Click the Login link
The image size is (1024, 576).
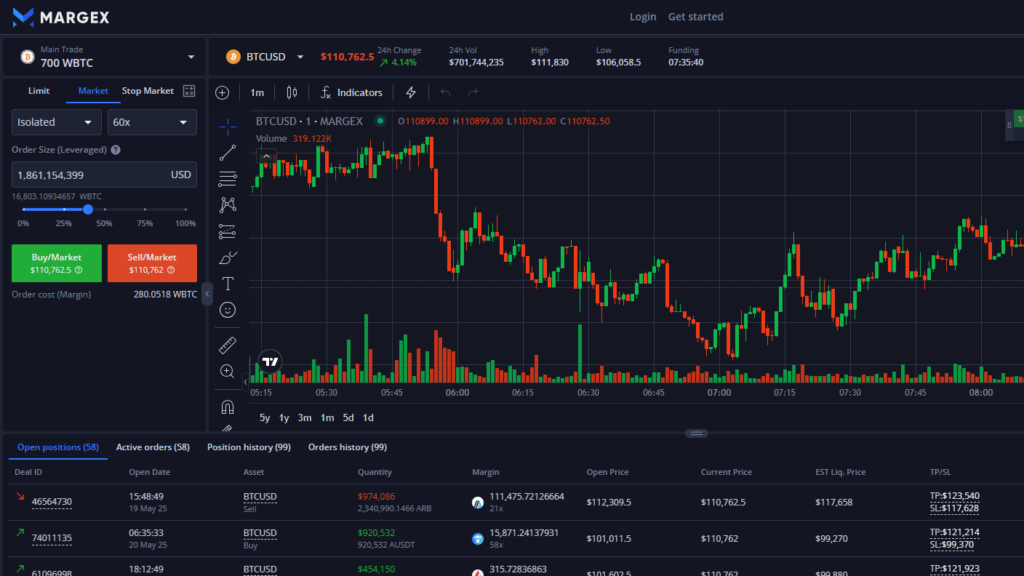coord(643,17)
